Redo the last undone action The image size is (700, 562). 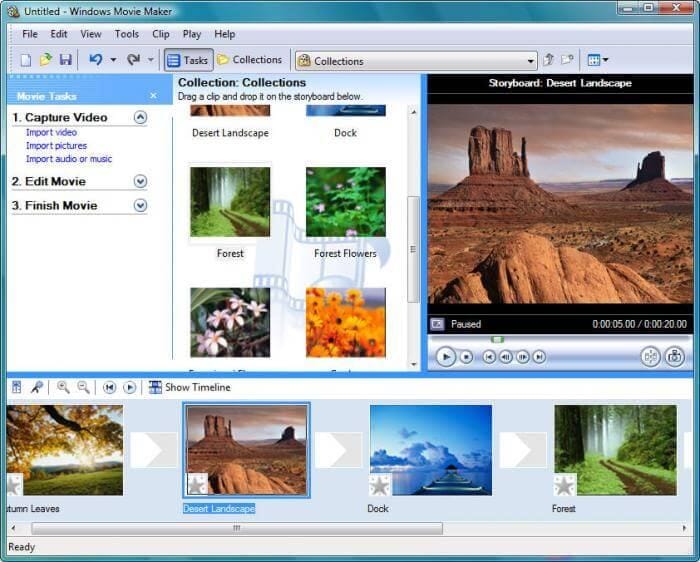pyautogui.click(x=133, y=59)
